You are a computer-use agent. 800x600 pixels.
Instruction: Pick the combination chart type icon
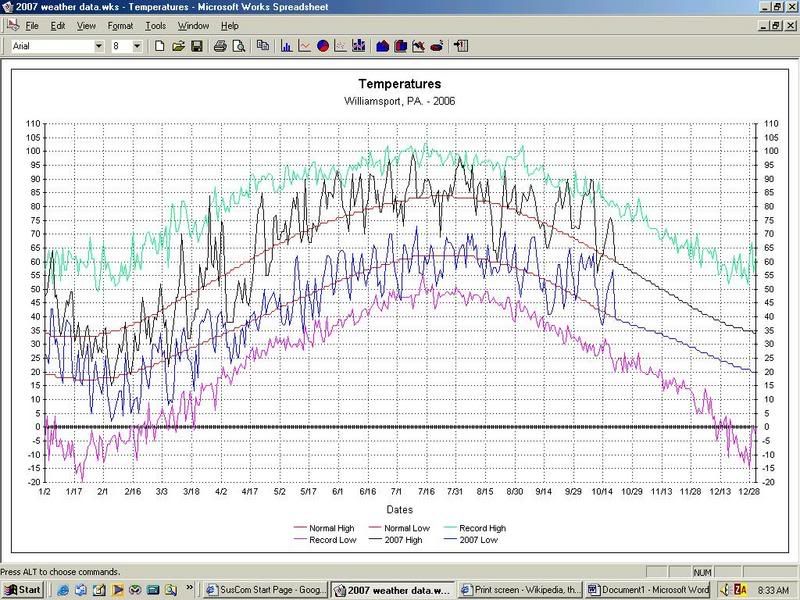tap(359, 46)
